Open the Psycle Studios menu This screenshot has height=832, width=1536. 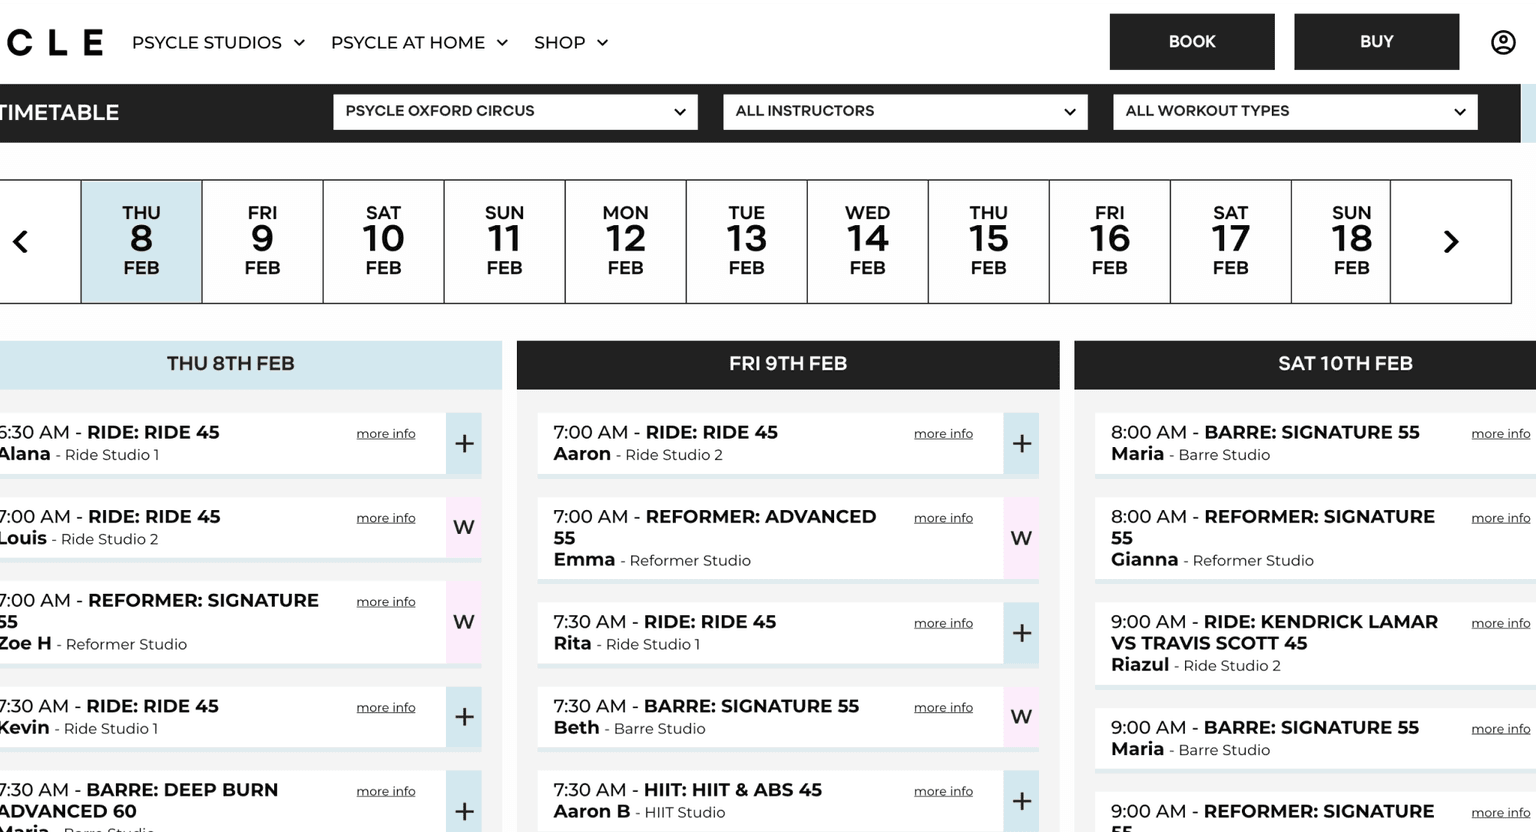click(218, 42)
